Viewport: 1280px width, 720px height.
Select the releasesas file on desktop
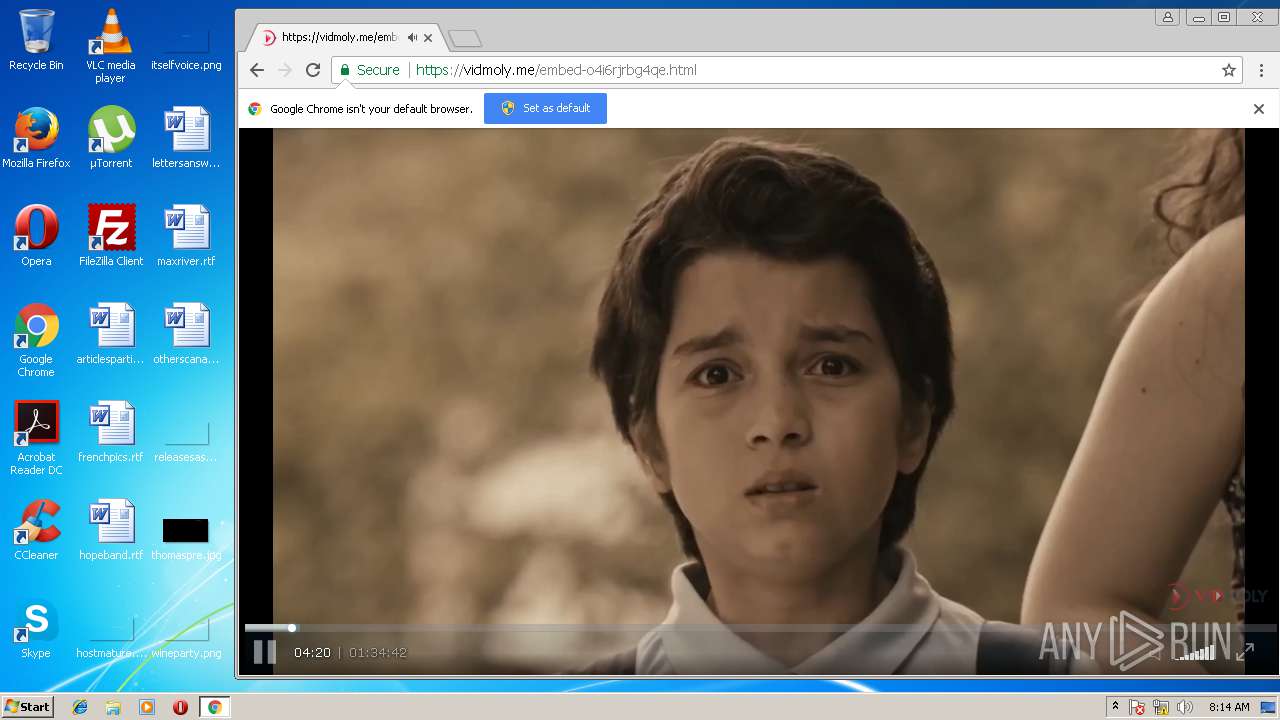pyautogui.click(x=186, y=440)
